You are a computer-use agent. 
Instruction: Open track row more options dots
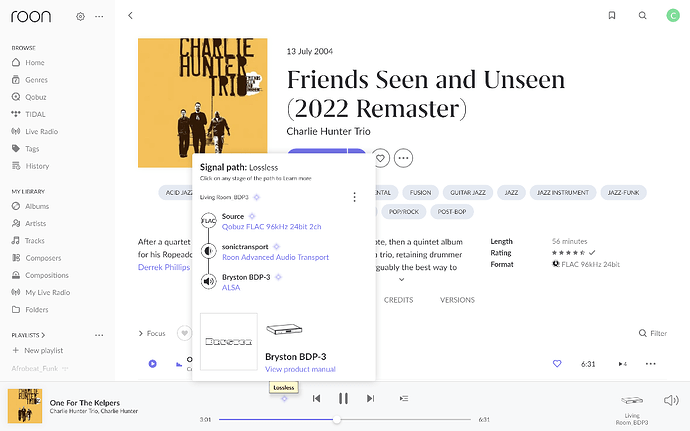pos(651,364)
